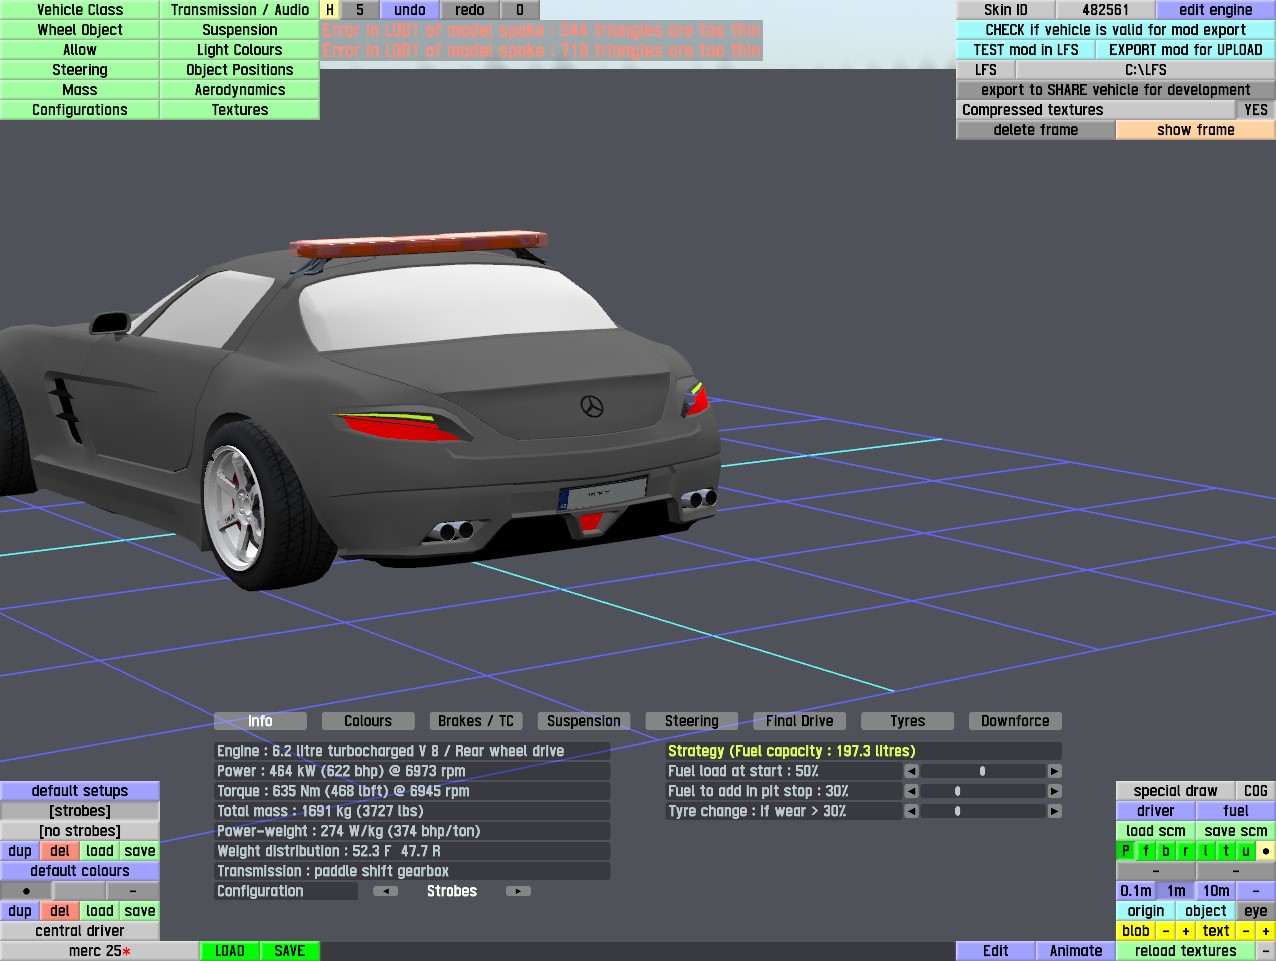
Task: Click the plus button beside blob
Action: 1186,931
